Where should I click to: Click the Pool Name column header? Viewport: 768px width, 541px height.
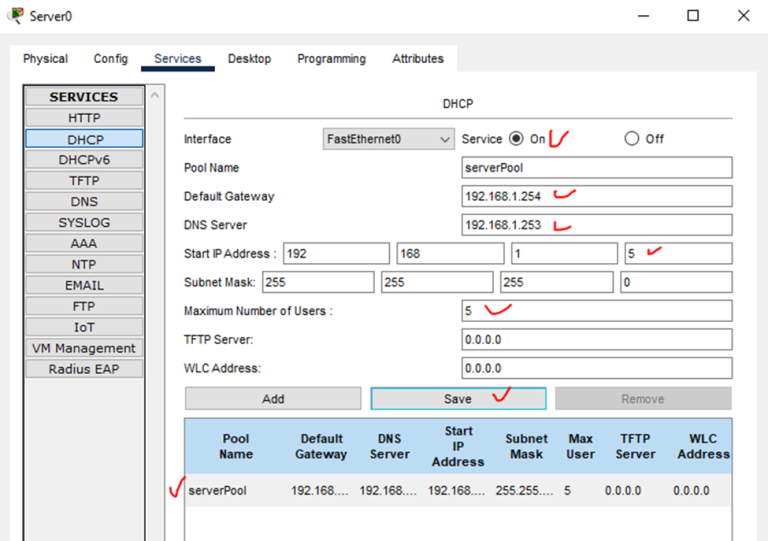pyautogui.click(x=236, y=446)
